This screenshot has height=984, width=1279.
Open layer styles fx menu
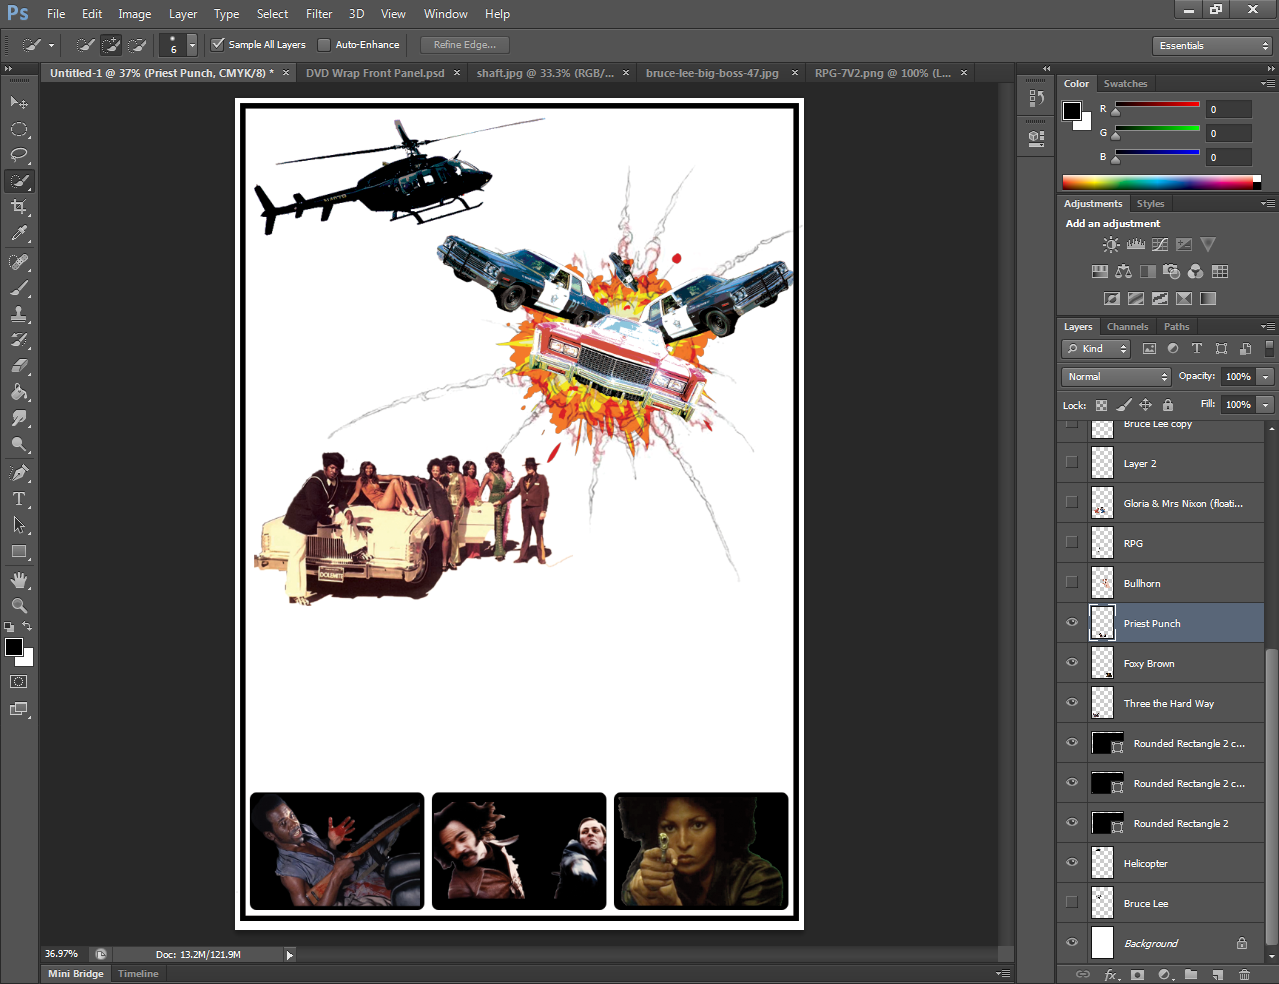pyautogui.click(x=1111, y=974)
